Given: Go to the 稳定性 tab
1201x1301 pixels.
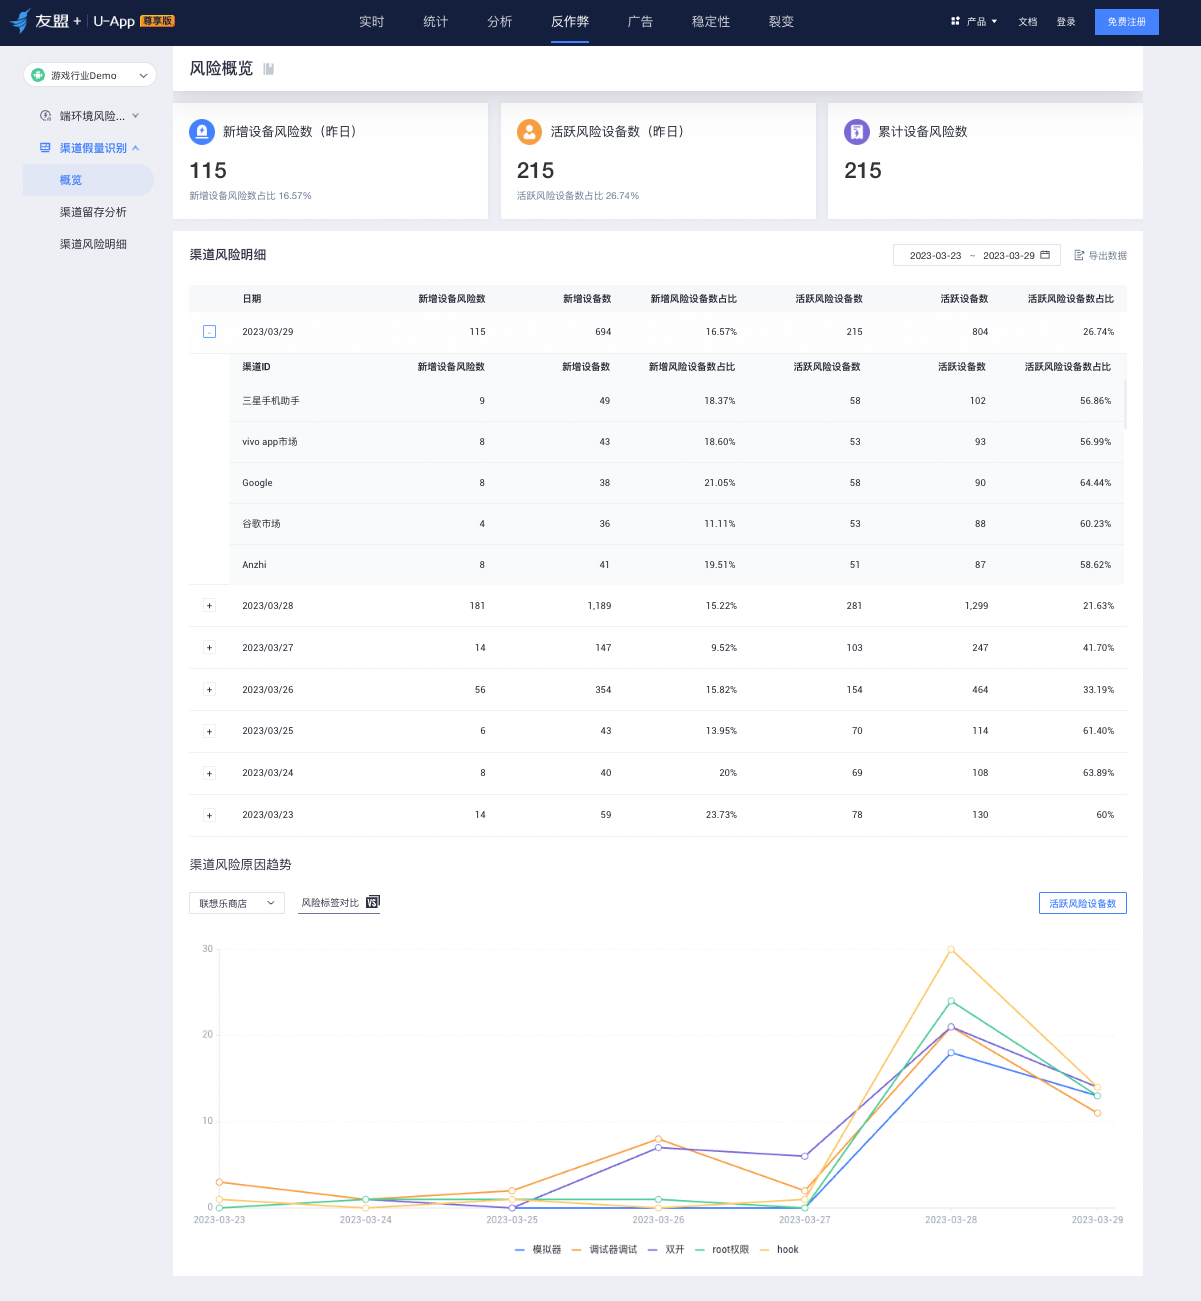Looking at the screenshot, I should pyautogui.click(x=711, y=21).
